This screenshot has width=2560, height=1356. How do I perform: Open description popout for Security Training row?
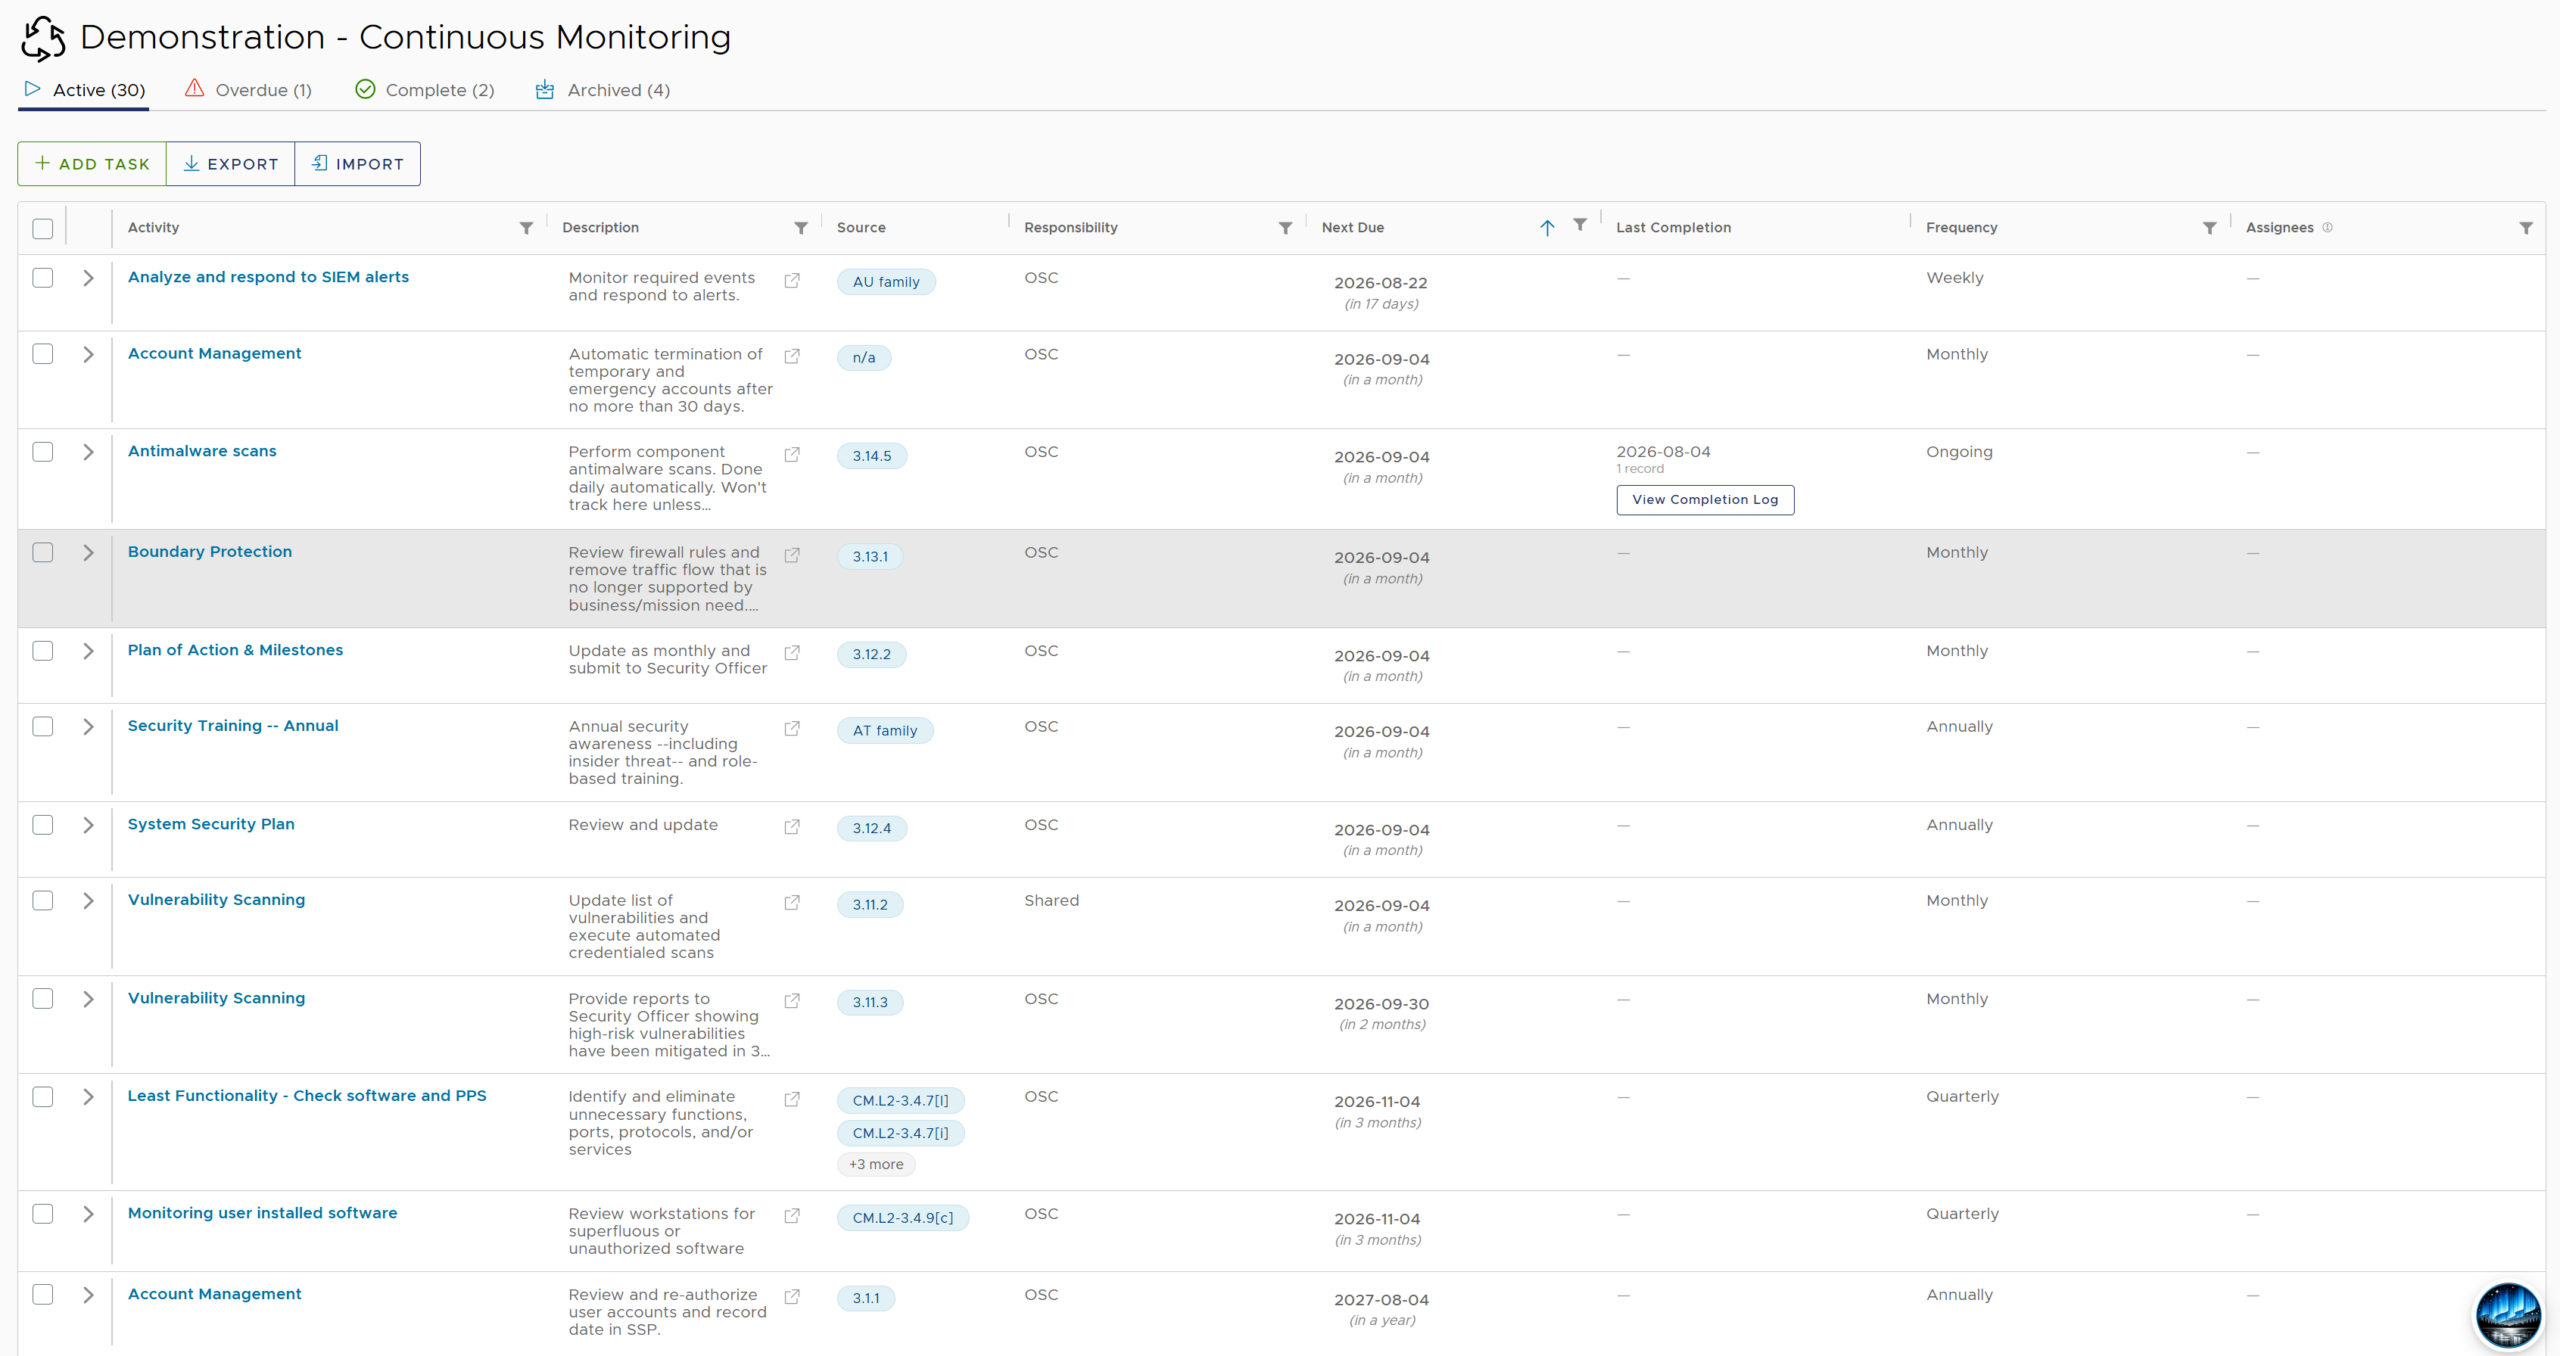click(x=792, y=729)
